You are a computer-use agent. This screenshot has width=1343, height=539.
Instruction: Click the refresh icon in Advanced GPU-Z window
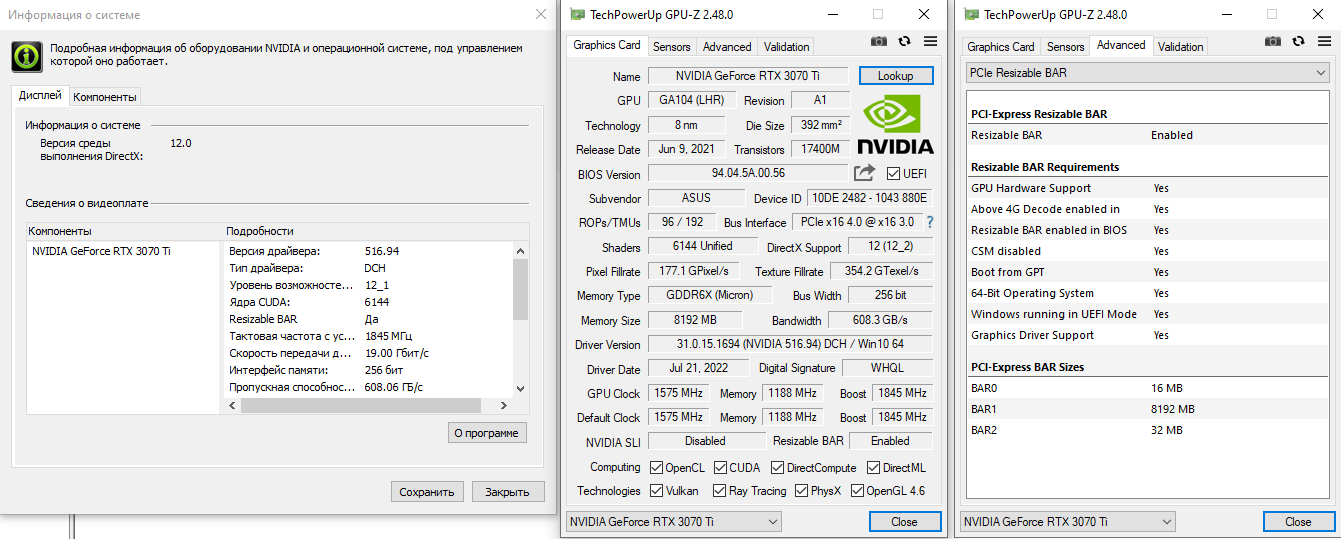1298,41
